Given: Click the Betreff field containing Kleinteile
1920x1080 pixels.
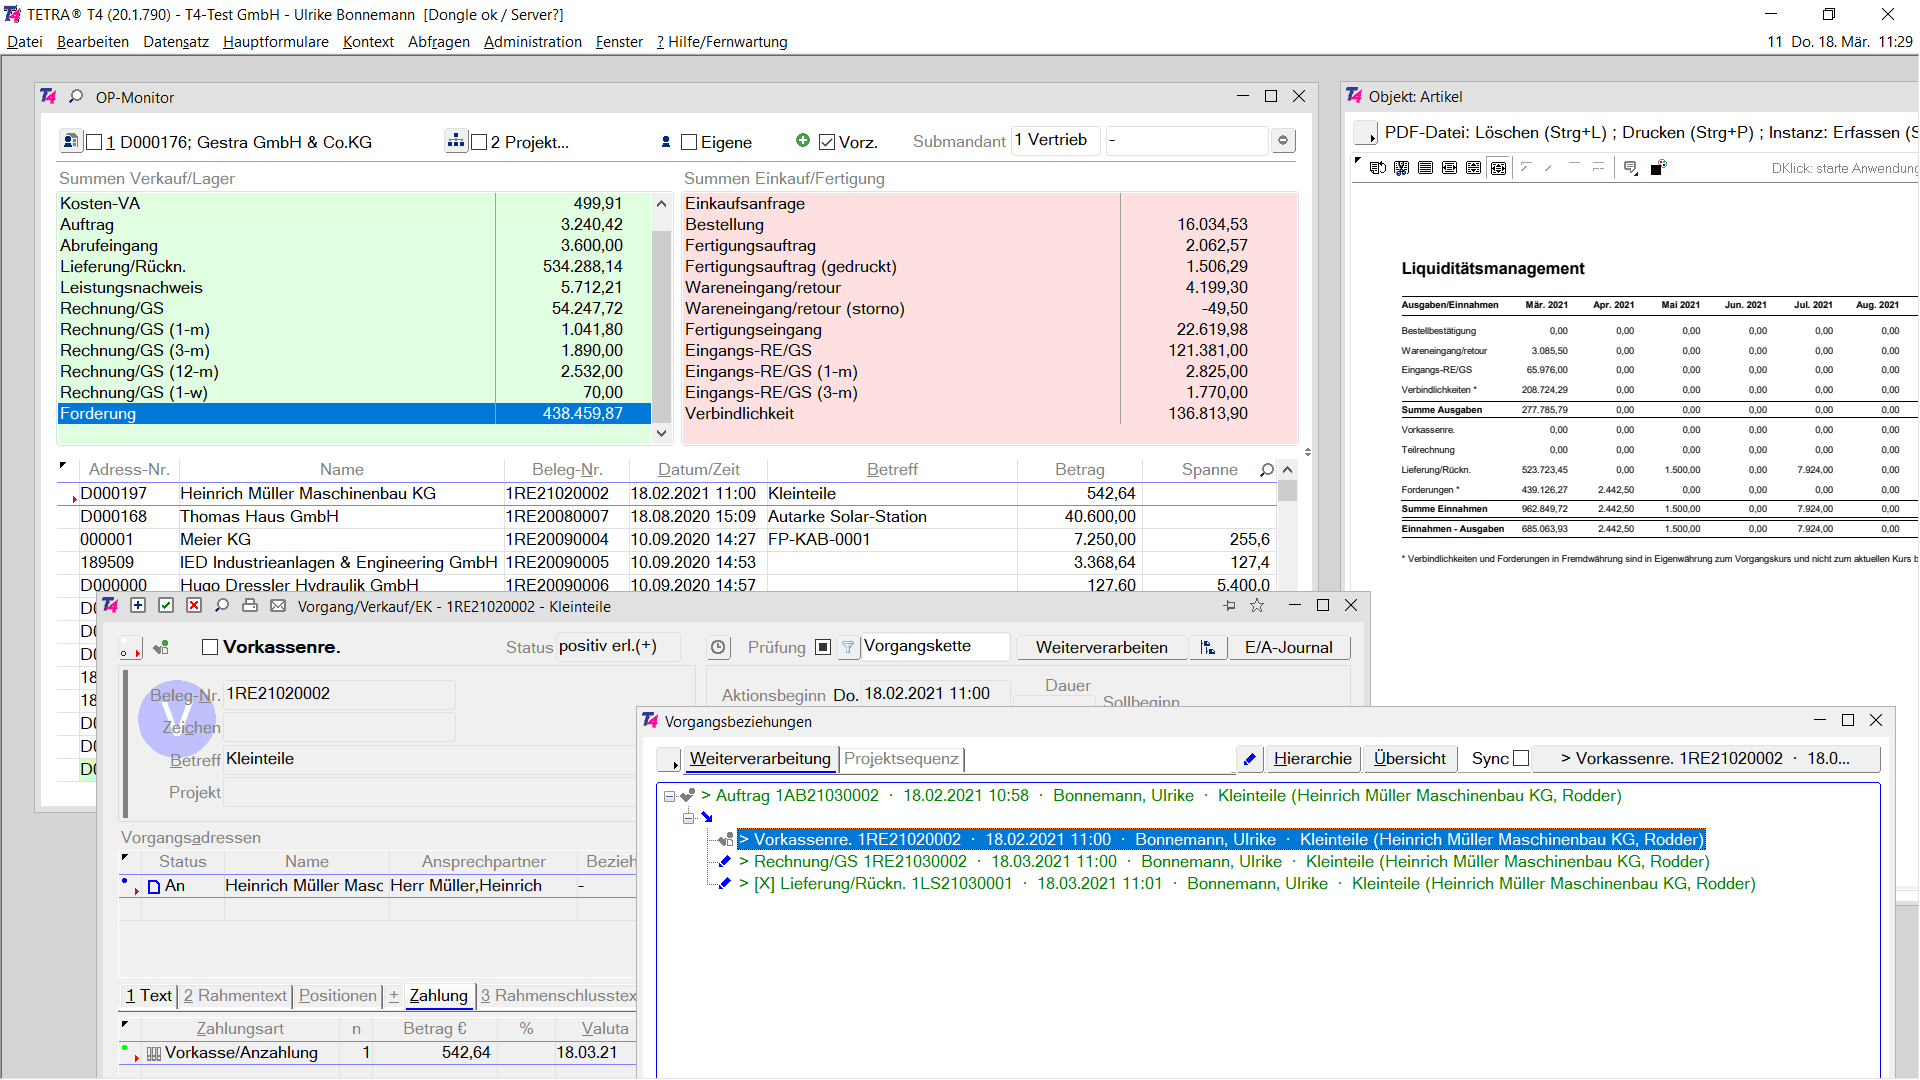Looking at the screenshot, I should [430, 759].
